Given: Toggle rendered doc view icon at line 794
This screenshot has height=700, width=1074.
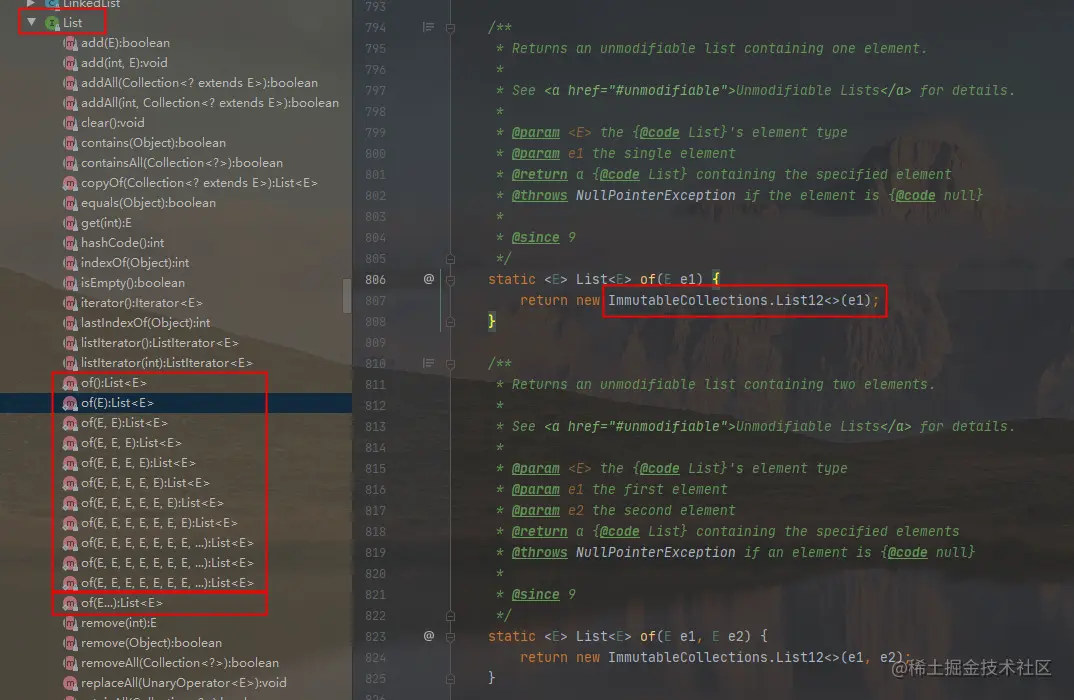Looking at the screenshot, I should 429,27.
